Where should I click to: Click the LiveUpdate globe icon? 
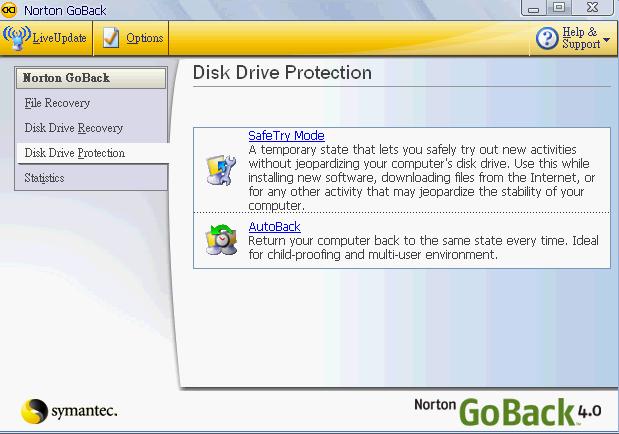18,38
